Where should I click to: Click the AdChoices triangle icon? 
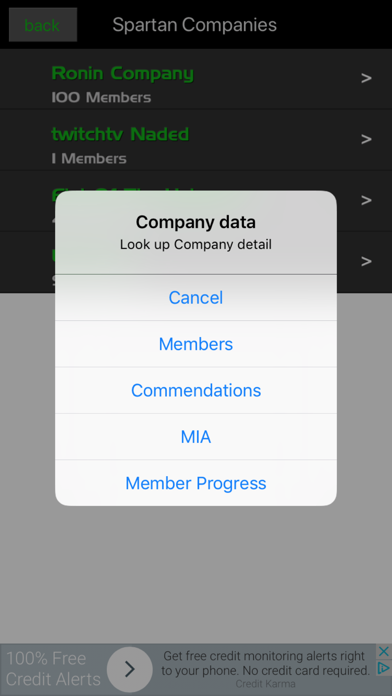(x=384, y=668)
